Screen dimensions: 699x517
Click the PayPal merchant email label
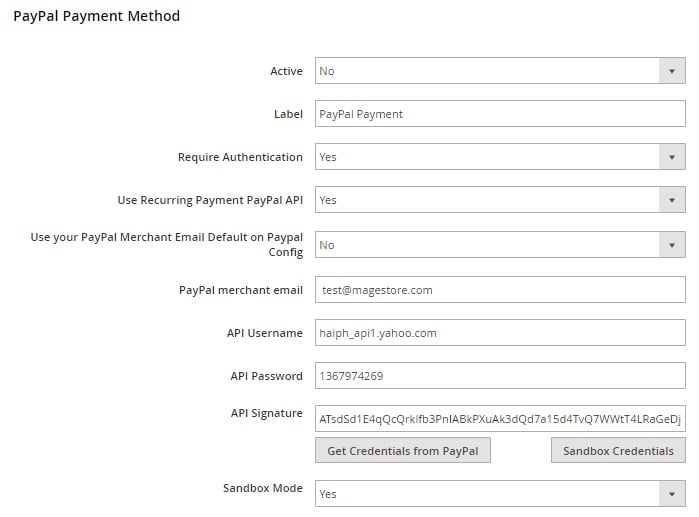241,290
